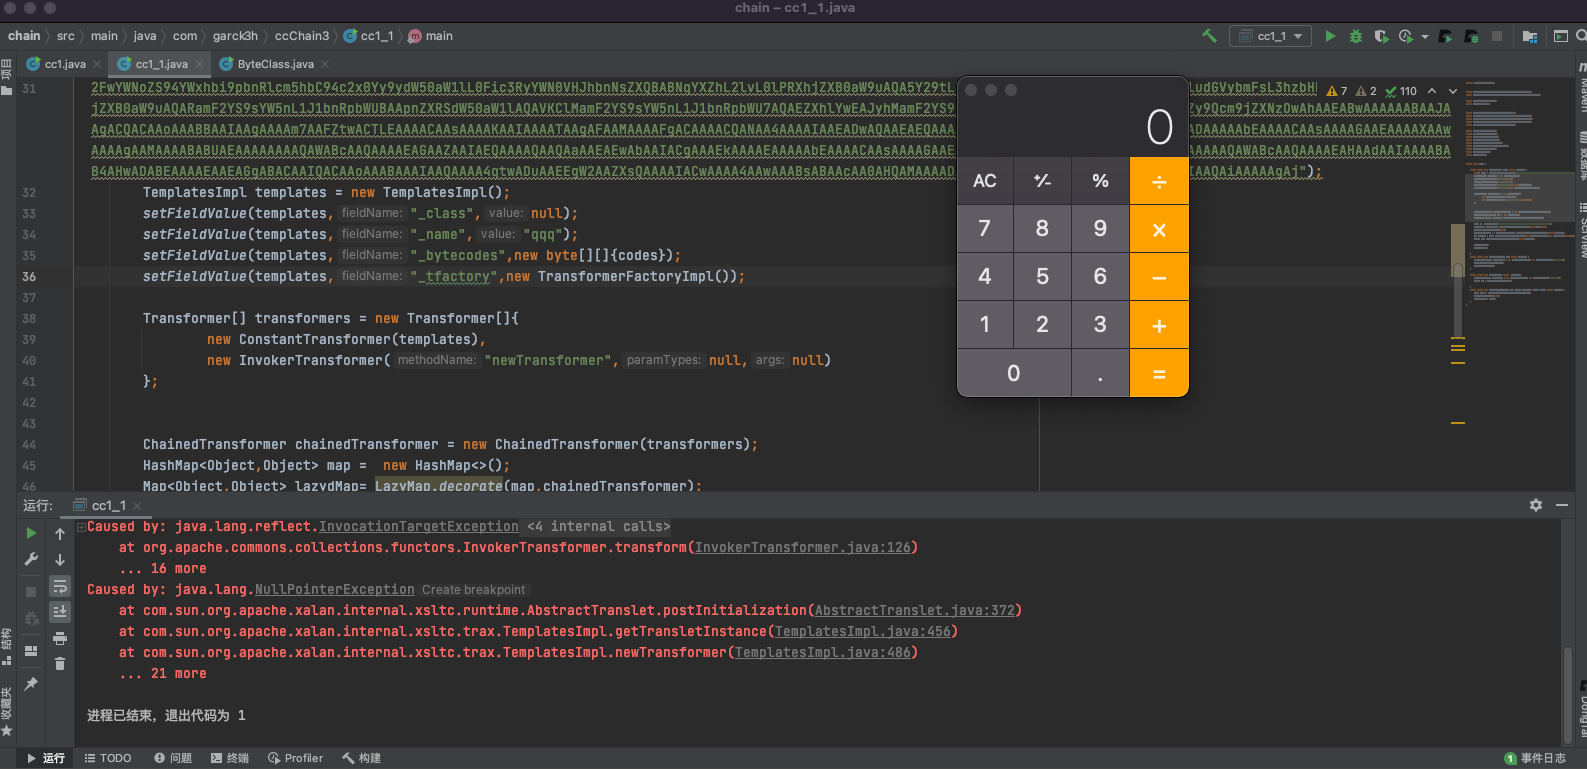Click the garck3h breadcrumb

click(235, 36)
